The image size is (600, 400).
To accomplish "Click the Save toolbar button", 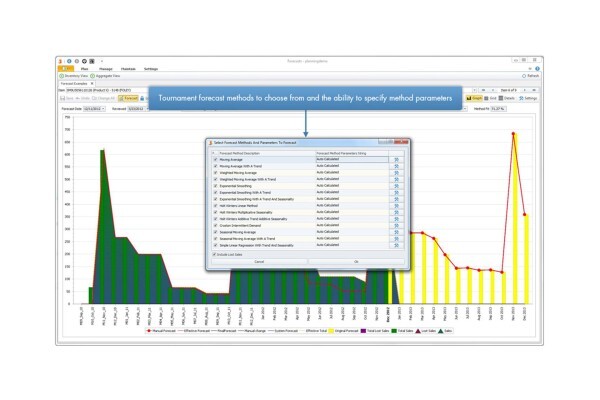I will point(67,98).
